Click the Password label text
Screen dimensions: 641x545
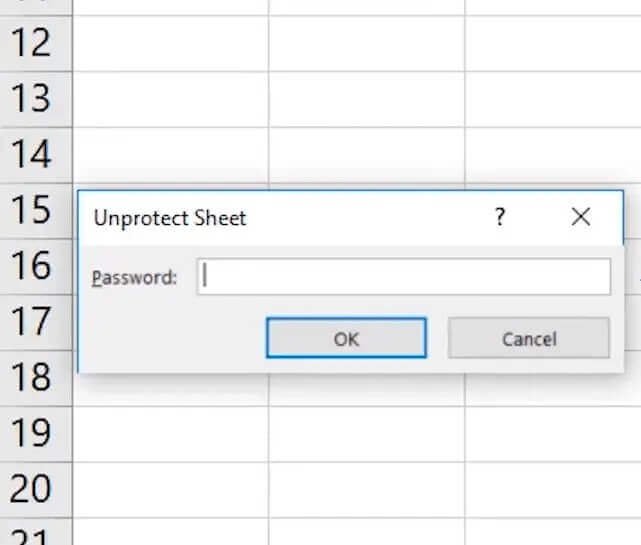coord(134,278)
